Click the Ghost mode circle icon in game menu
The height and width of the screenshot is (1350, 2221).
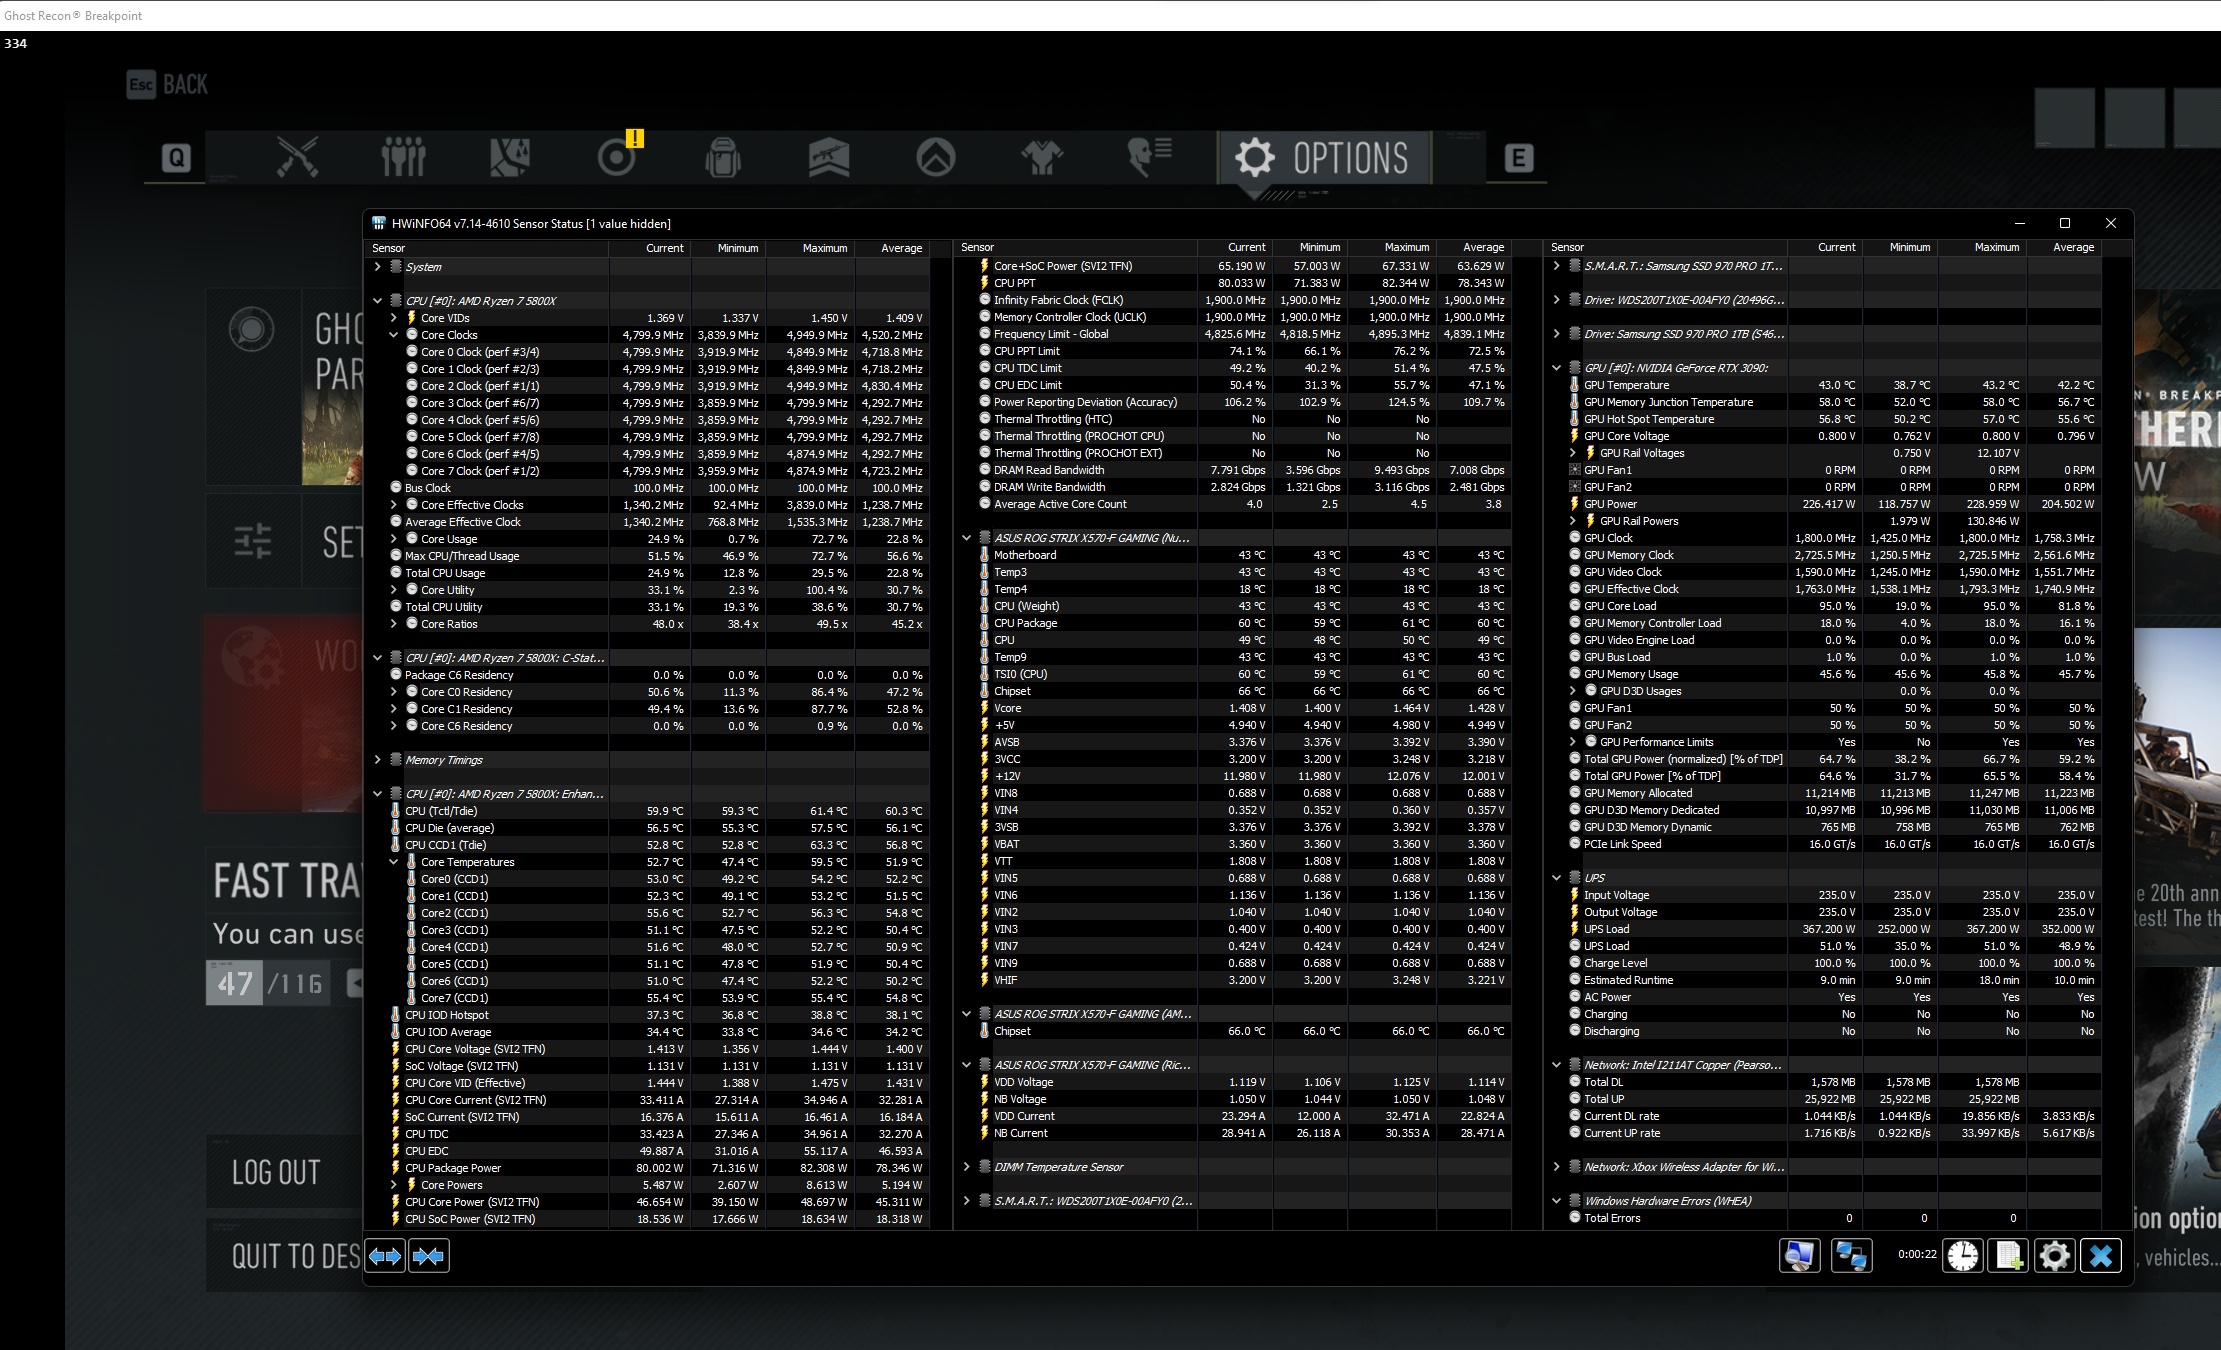251,328
